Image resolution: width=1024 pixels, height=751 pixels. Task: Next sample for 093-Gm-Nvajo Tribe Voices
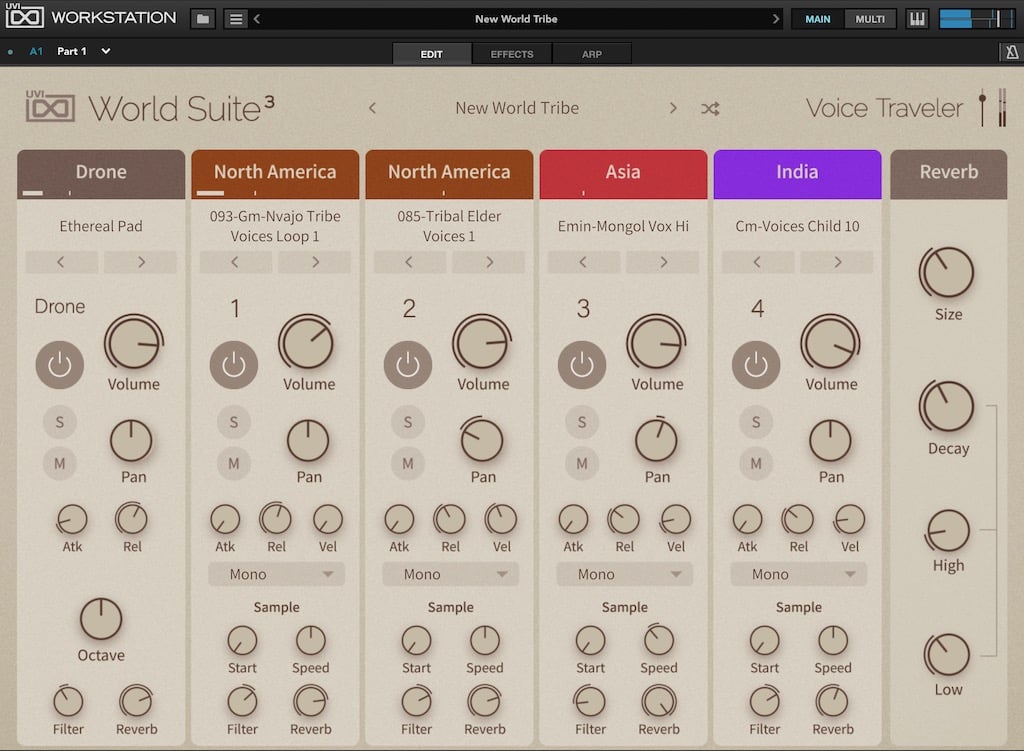click(315, 262)
